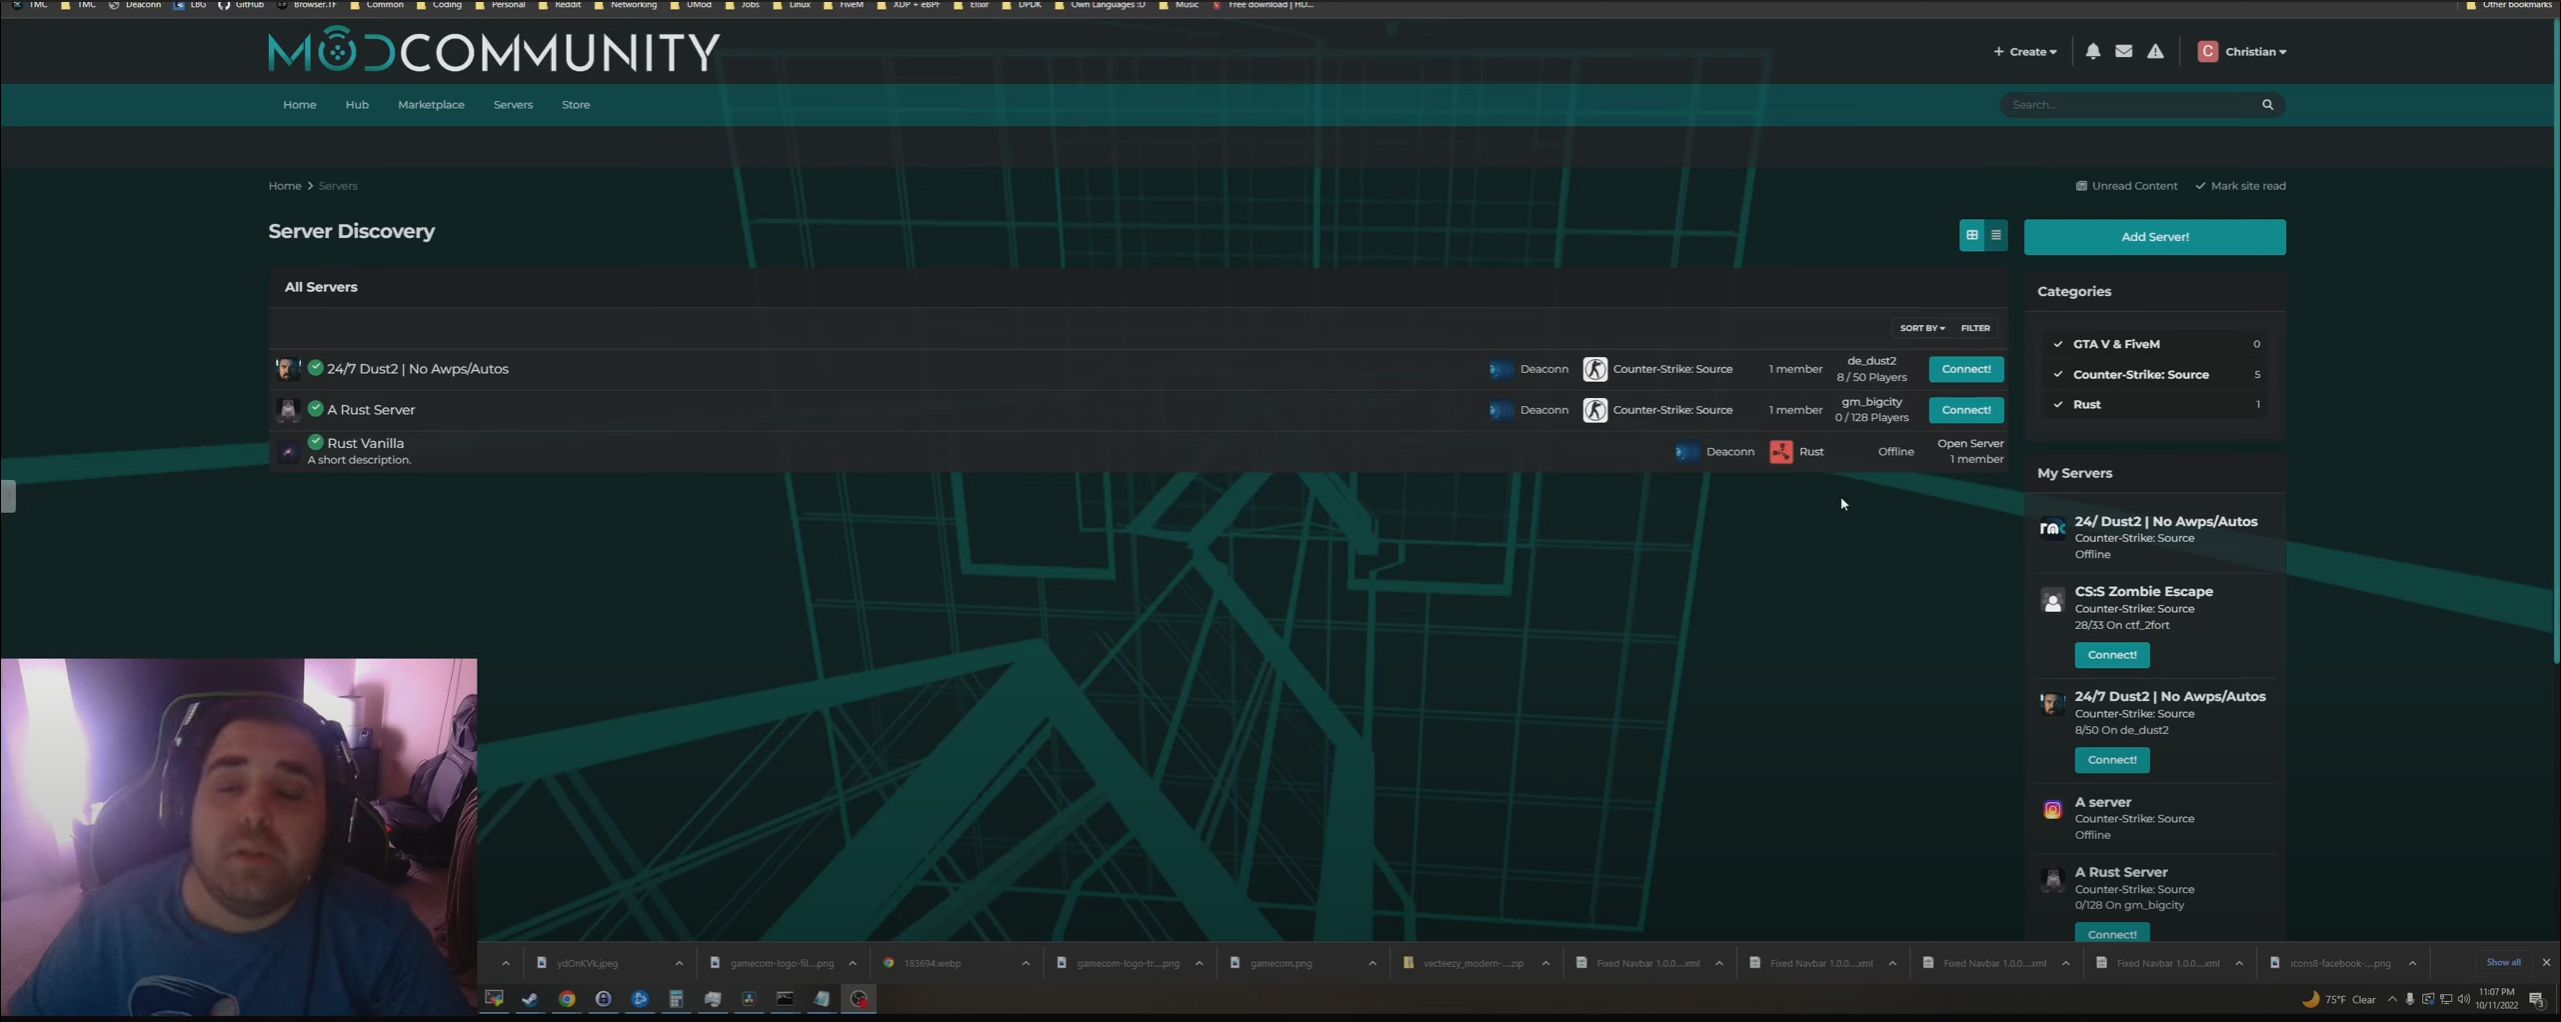Click CS:S Zombie Escape avatar in My Servers

click(2051, 600)
